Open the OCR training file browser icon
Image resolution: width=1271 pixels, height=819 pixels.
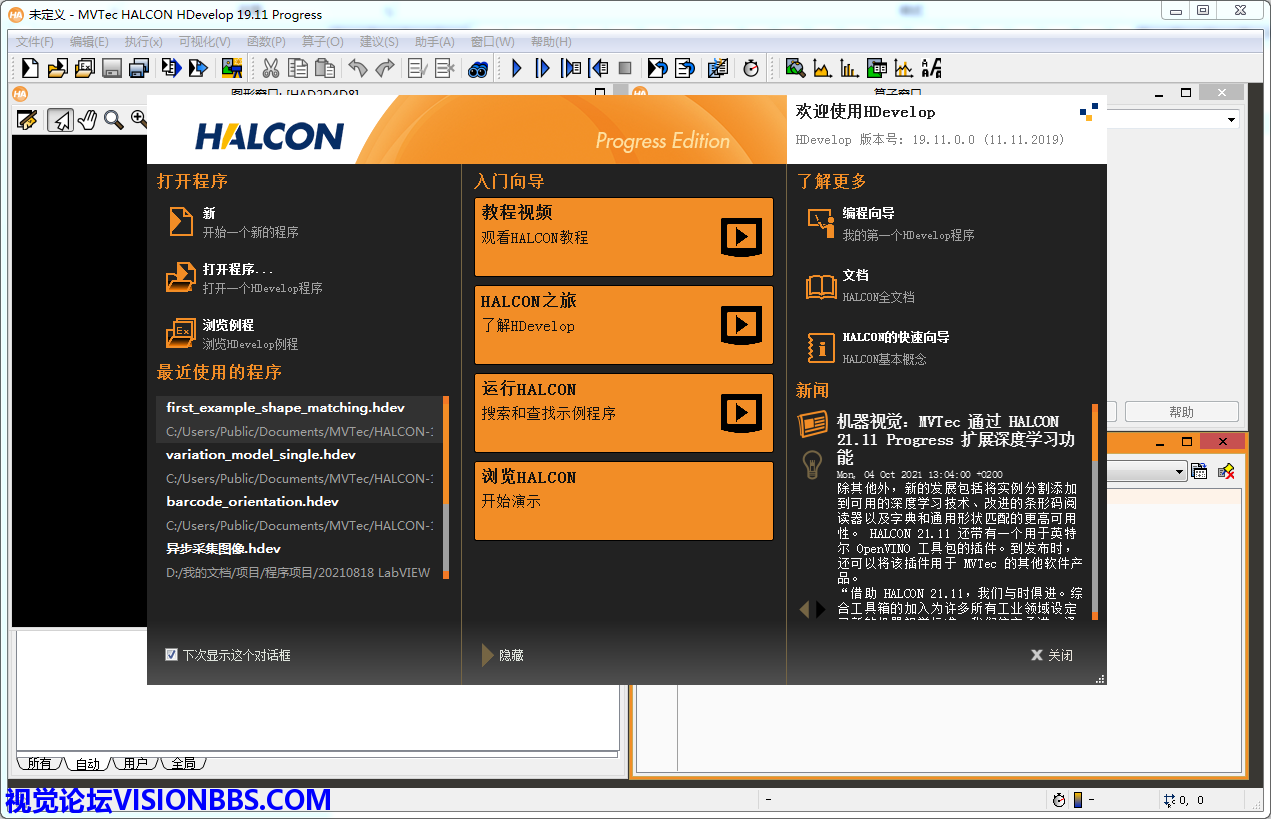931,68
